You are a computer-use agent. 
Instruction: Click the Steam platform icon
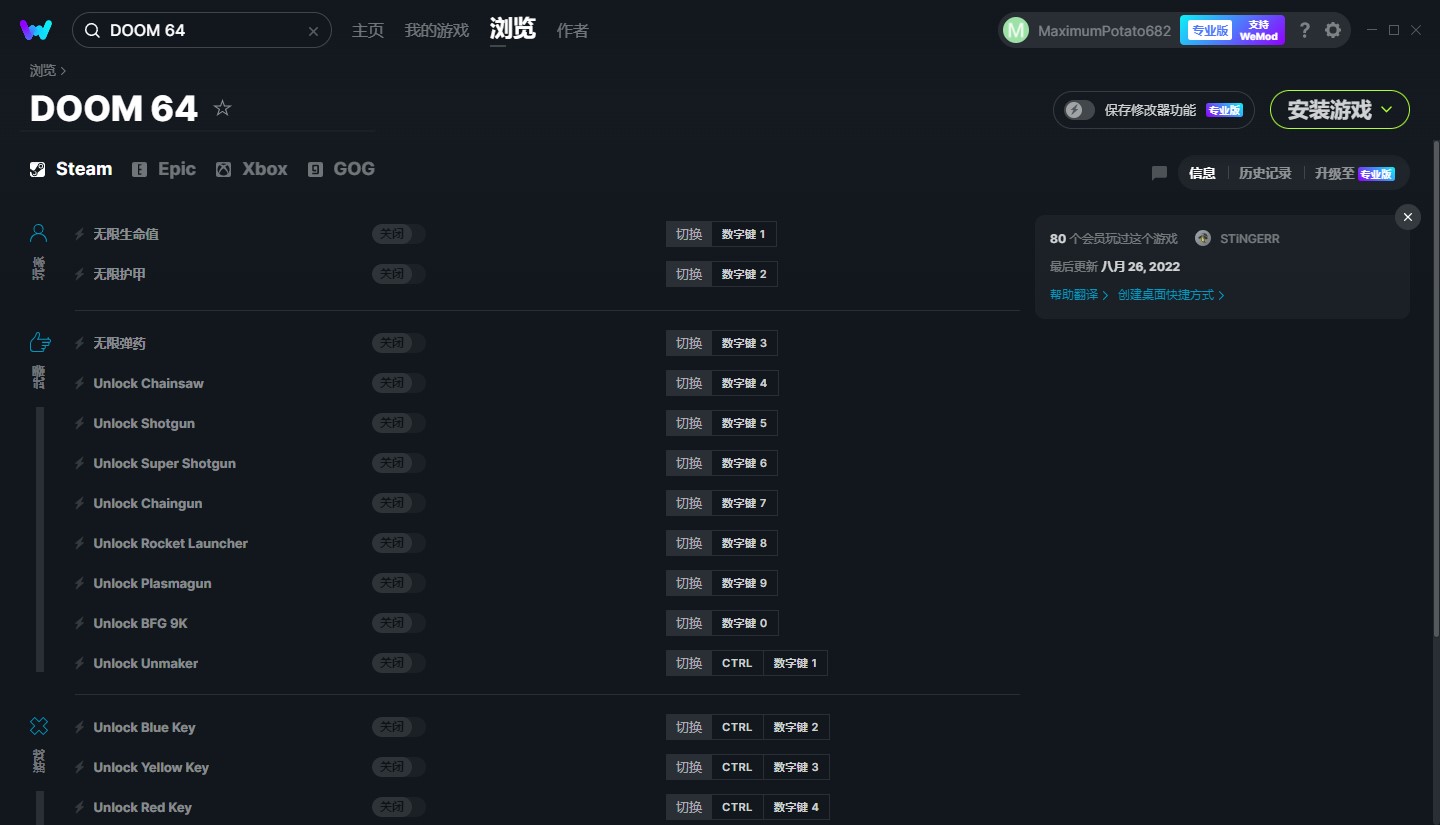(x=37, y=169)
